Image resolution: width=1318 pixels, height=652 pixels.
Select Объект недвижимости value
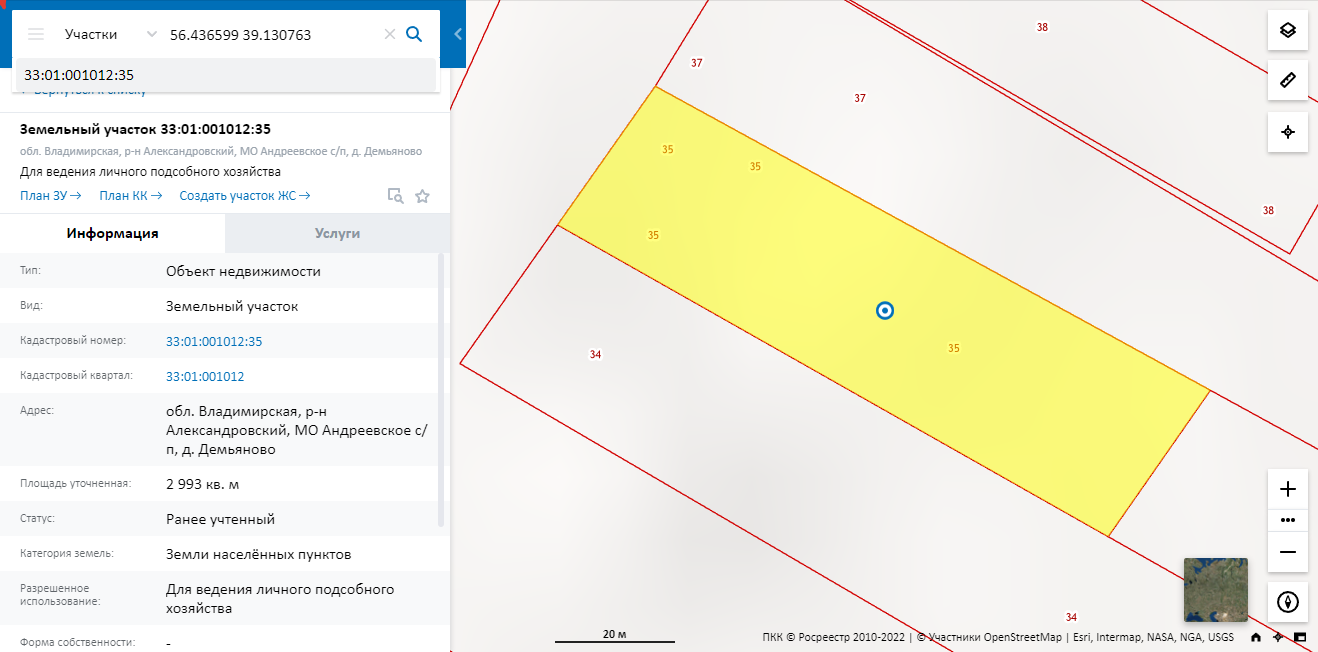click(x=243, y=271)
